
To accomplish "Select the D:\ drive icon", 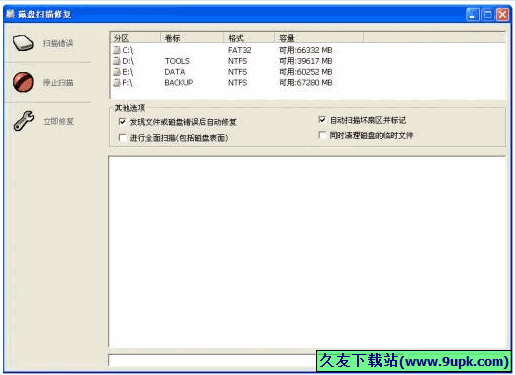I will [x=117, y=61].
